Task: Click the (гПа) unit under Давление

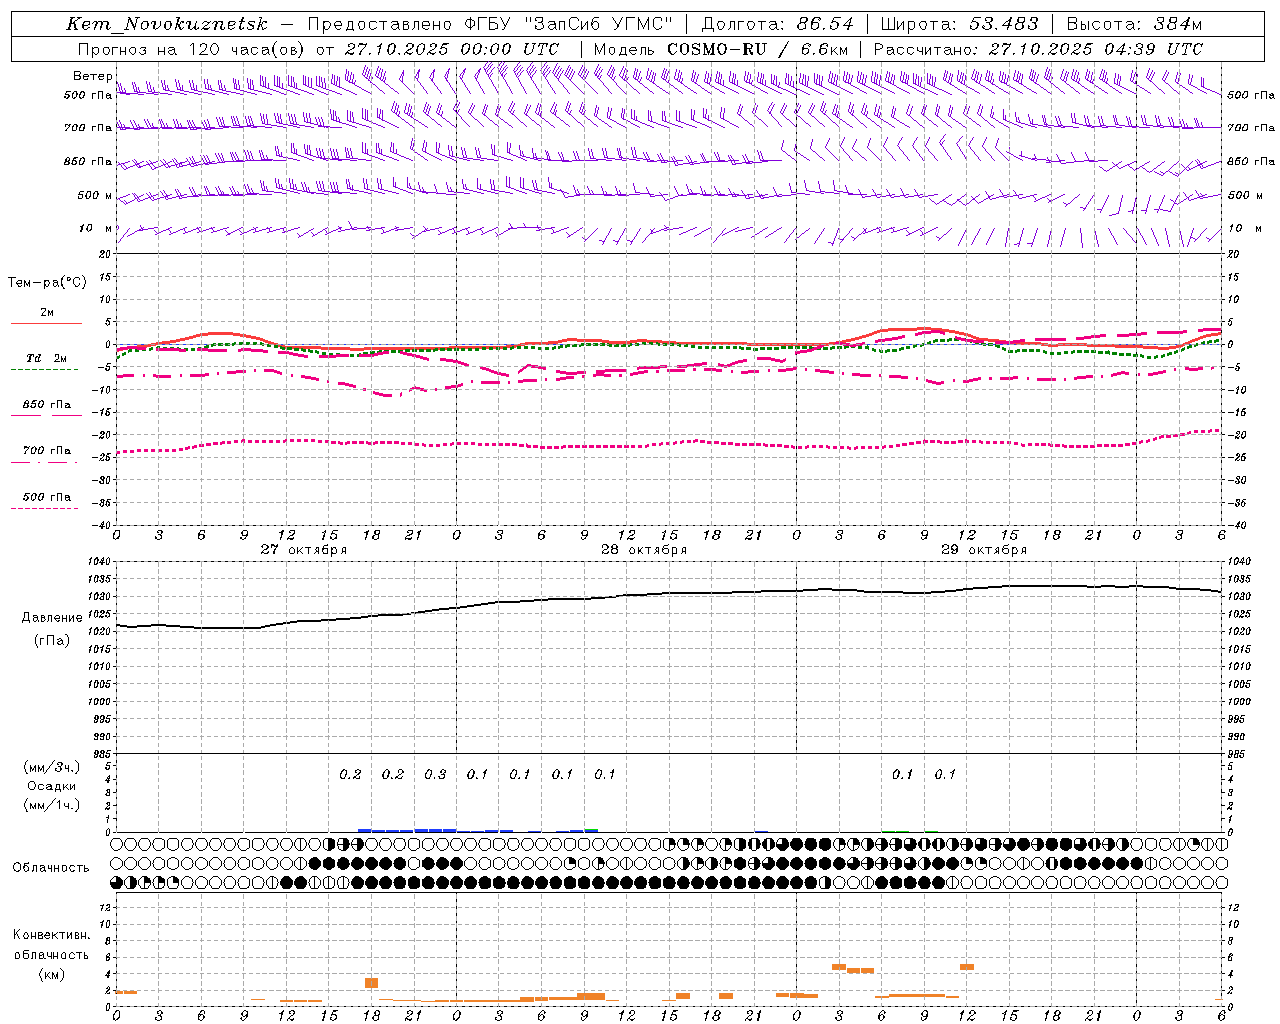Action: pyautogui.click(x=52, y=640)
